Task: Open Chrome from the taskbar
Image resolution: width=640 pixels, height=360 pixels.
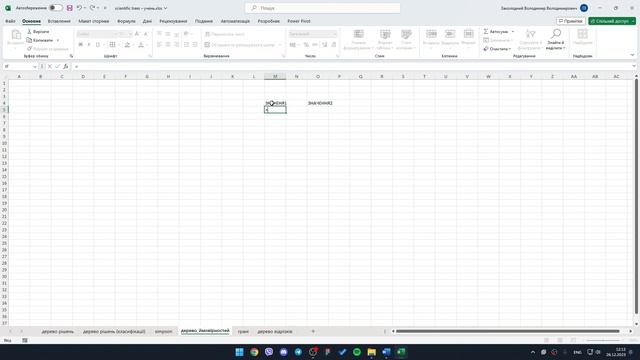Action: (x=254, y=352)
